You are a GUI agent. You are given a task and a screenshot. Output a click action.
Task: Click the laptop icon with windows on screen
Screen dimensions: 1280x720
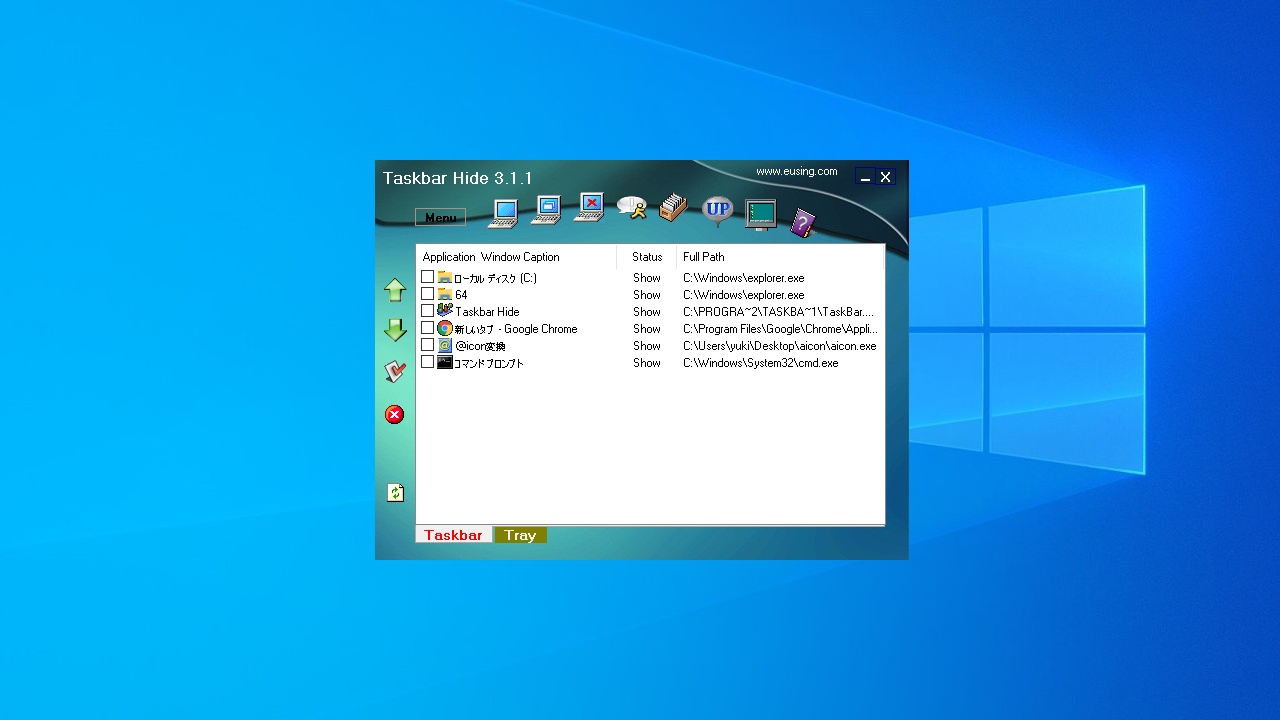tap(547, 209)
